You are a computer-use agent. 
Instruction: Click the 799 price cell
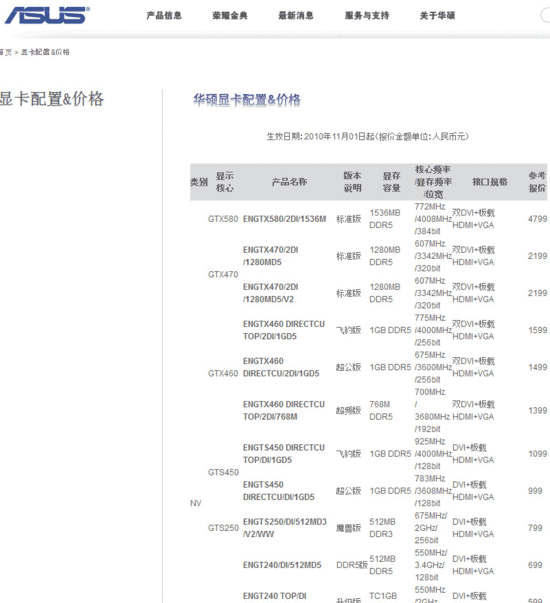(535, 528)
